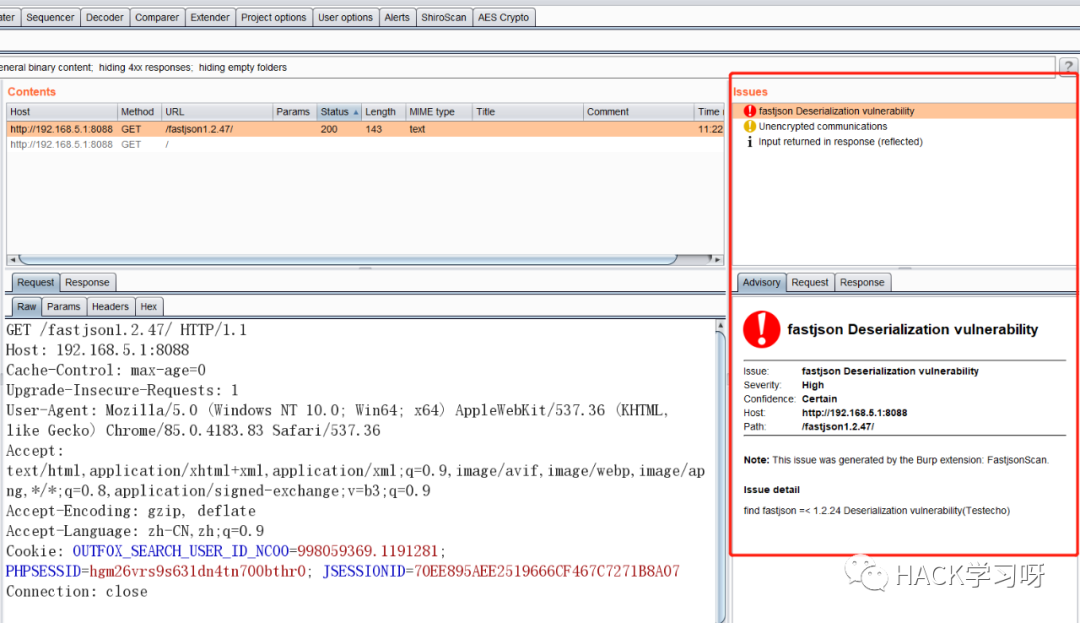This screenshot has width=1080, height=623.
Task: Click the Host header line in request
Action: click(x=97, y=350)
